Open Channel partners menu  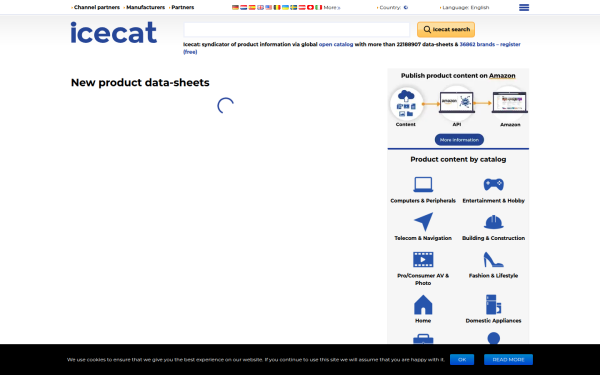(x=96, y=7)
